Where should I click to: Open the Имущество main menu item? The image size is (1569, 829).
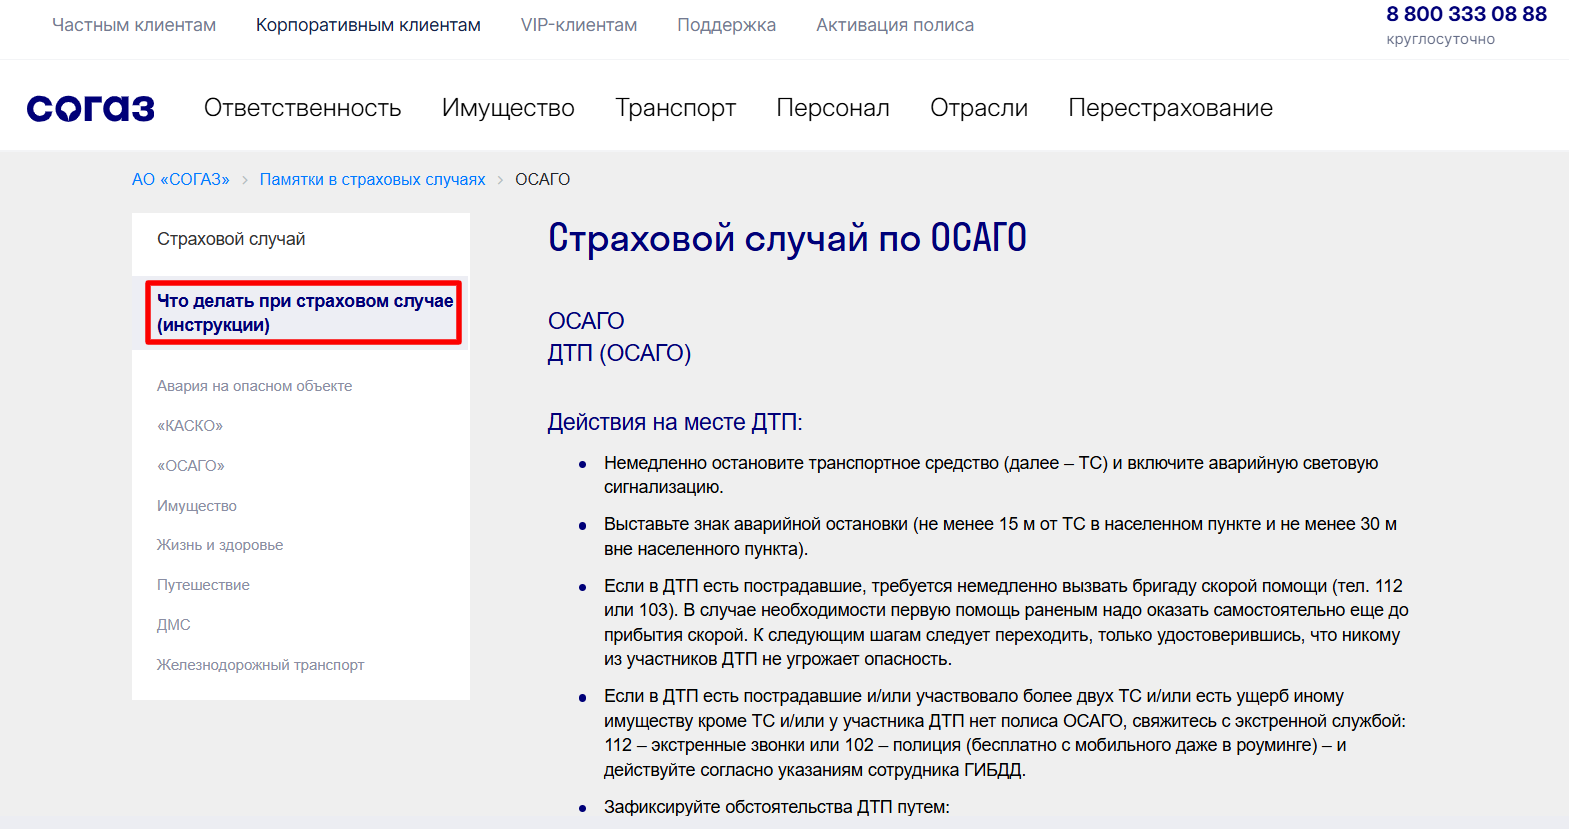tap(508, 108)
